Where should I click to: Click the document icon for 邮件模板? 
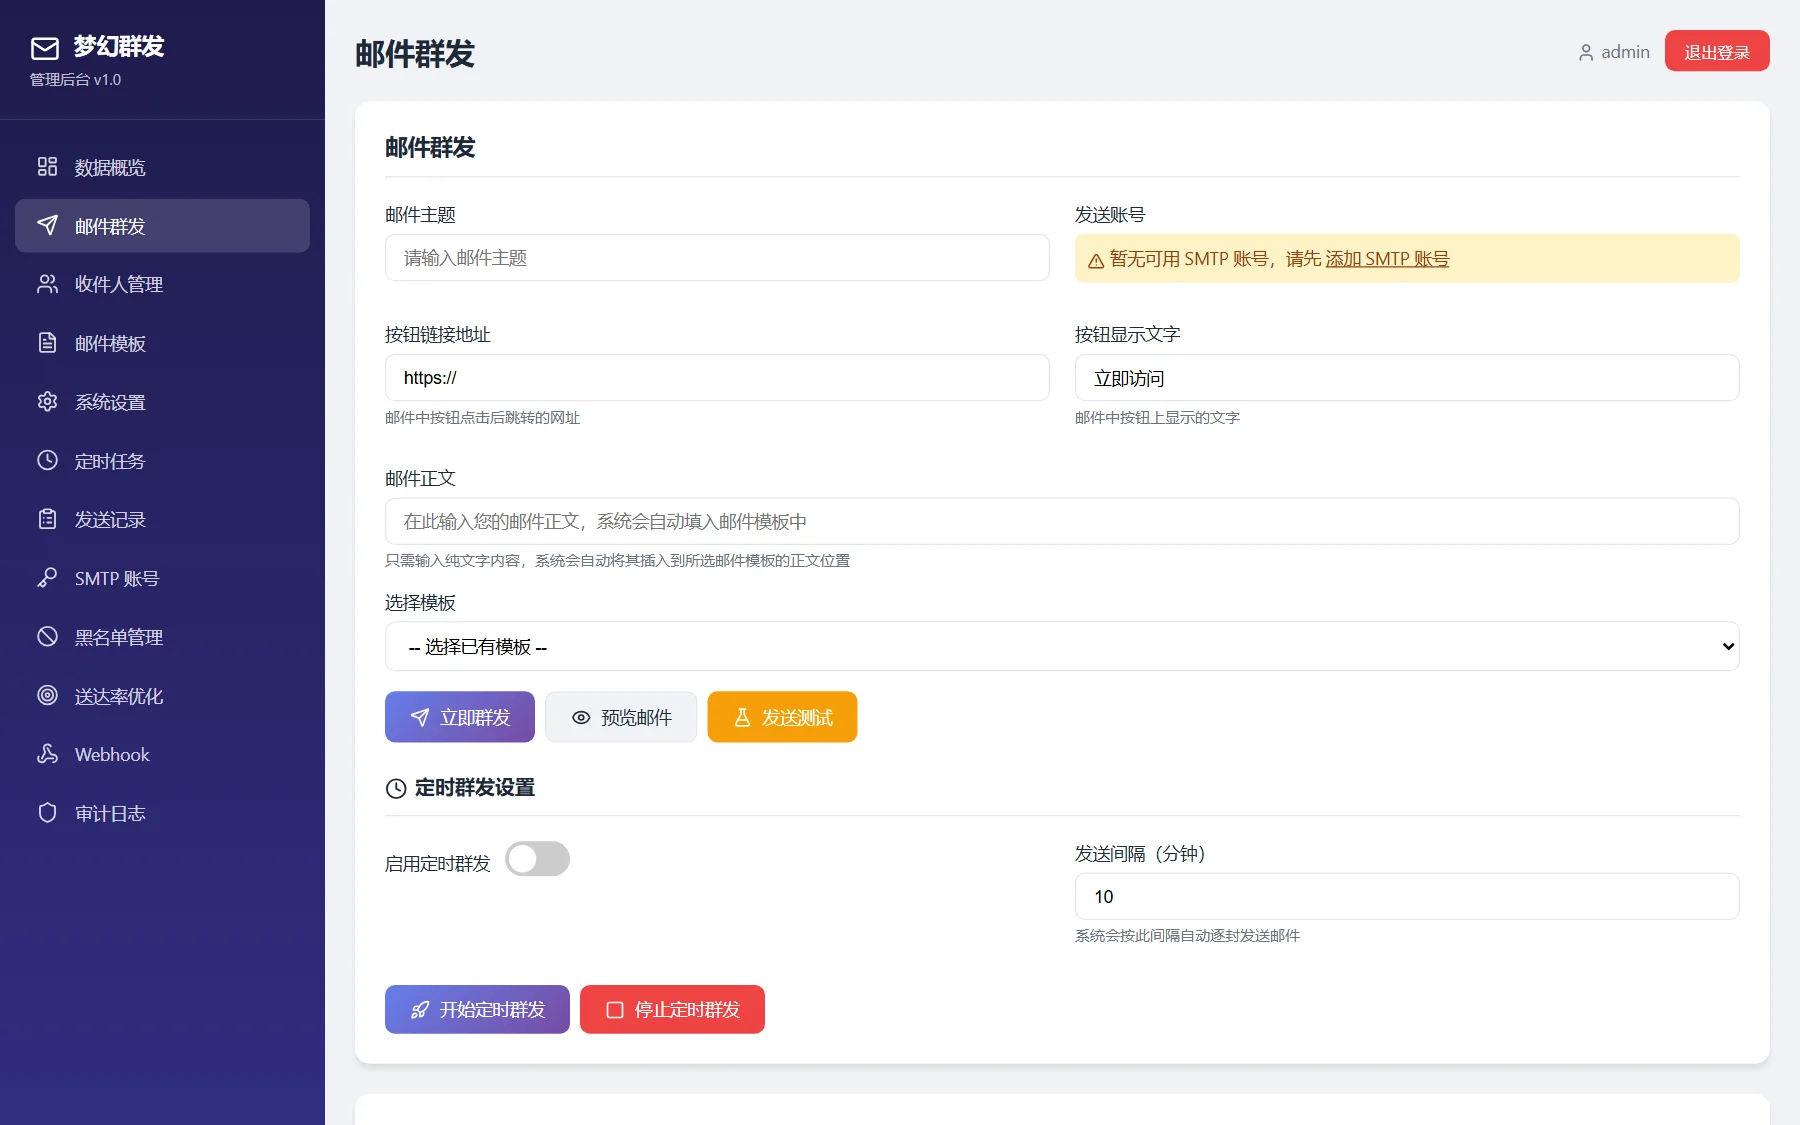tap(47, 343)
